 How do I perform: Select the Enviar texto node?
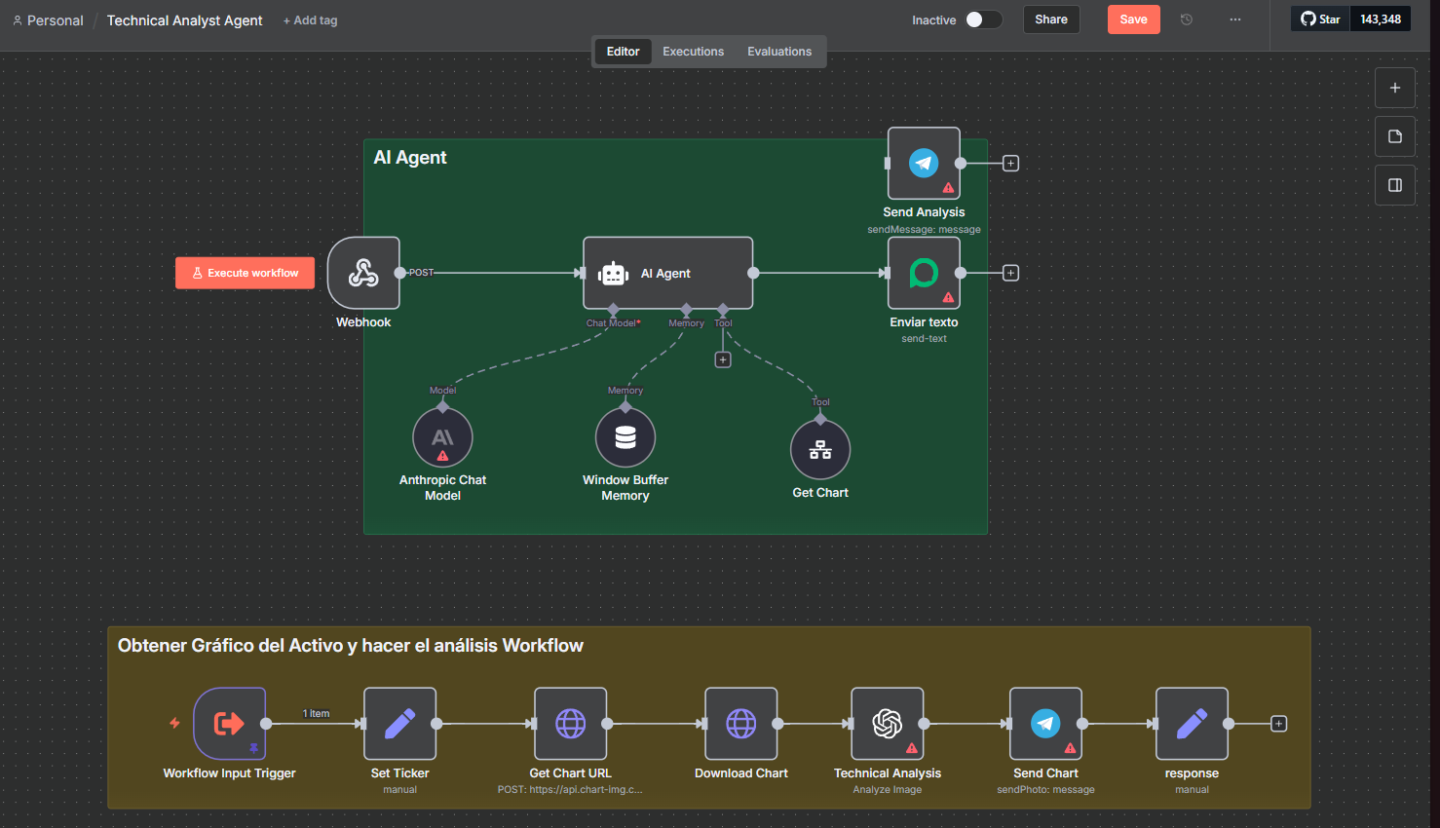[923, 273]
